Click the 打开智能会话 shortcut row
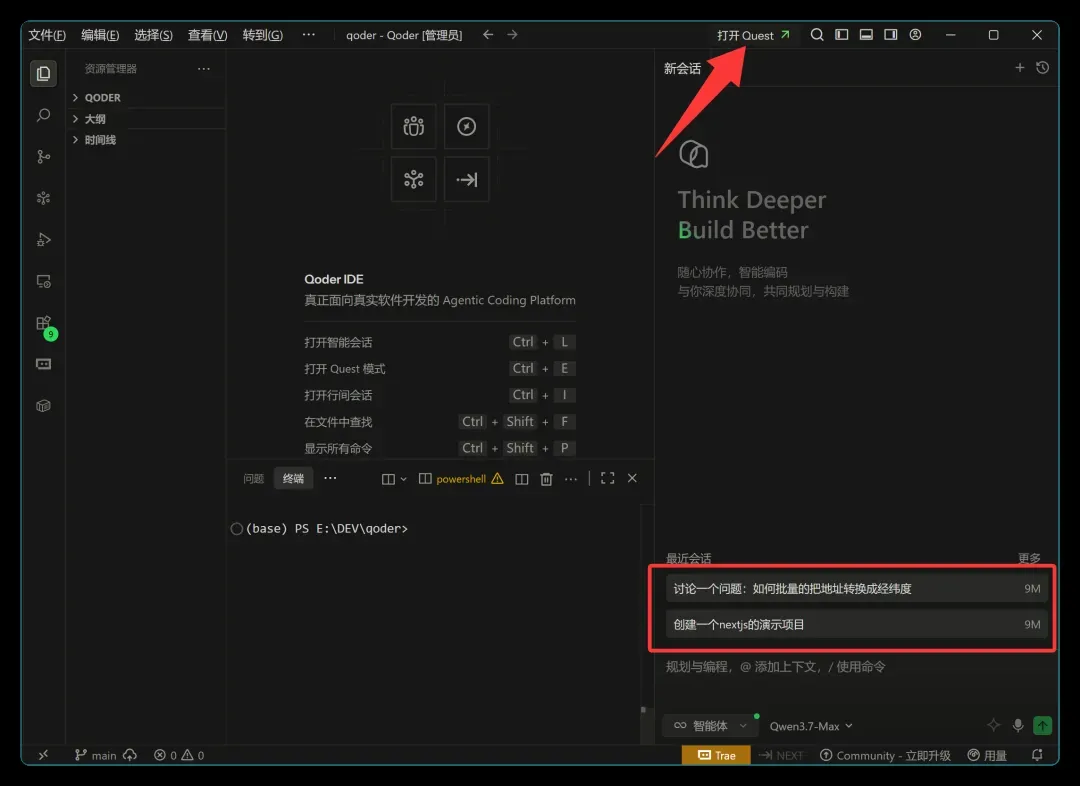 coord(440,342)
